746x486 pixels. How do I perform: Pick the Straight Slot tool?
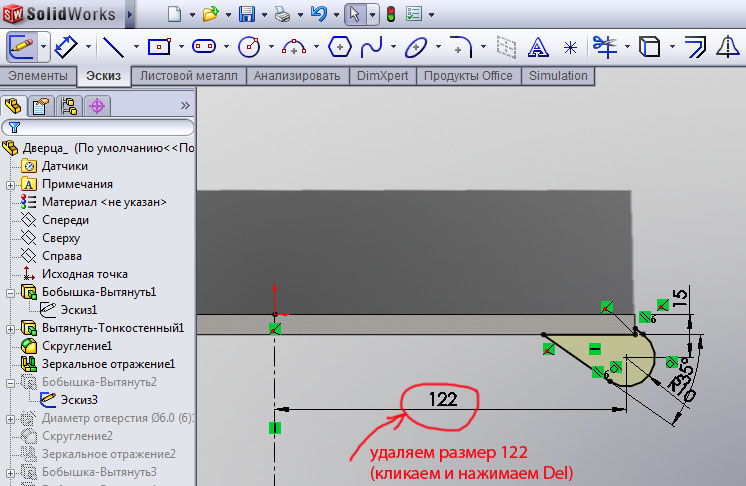pos(204,46)
